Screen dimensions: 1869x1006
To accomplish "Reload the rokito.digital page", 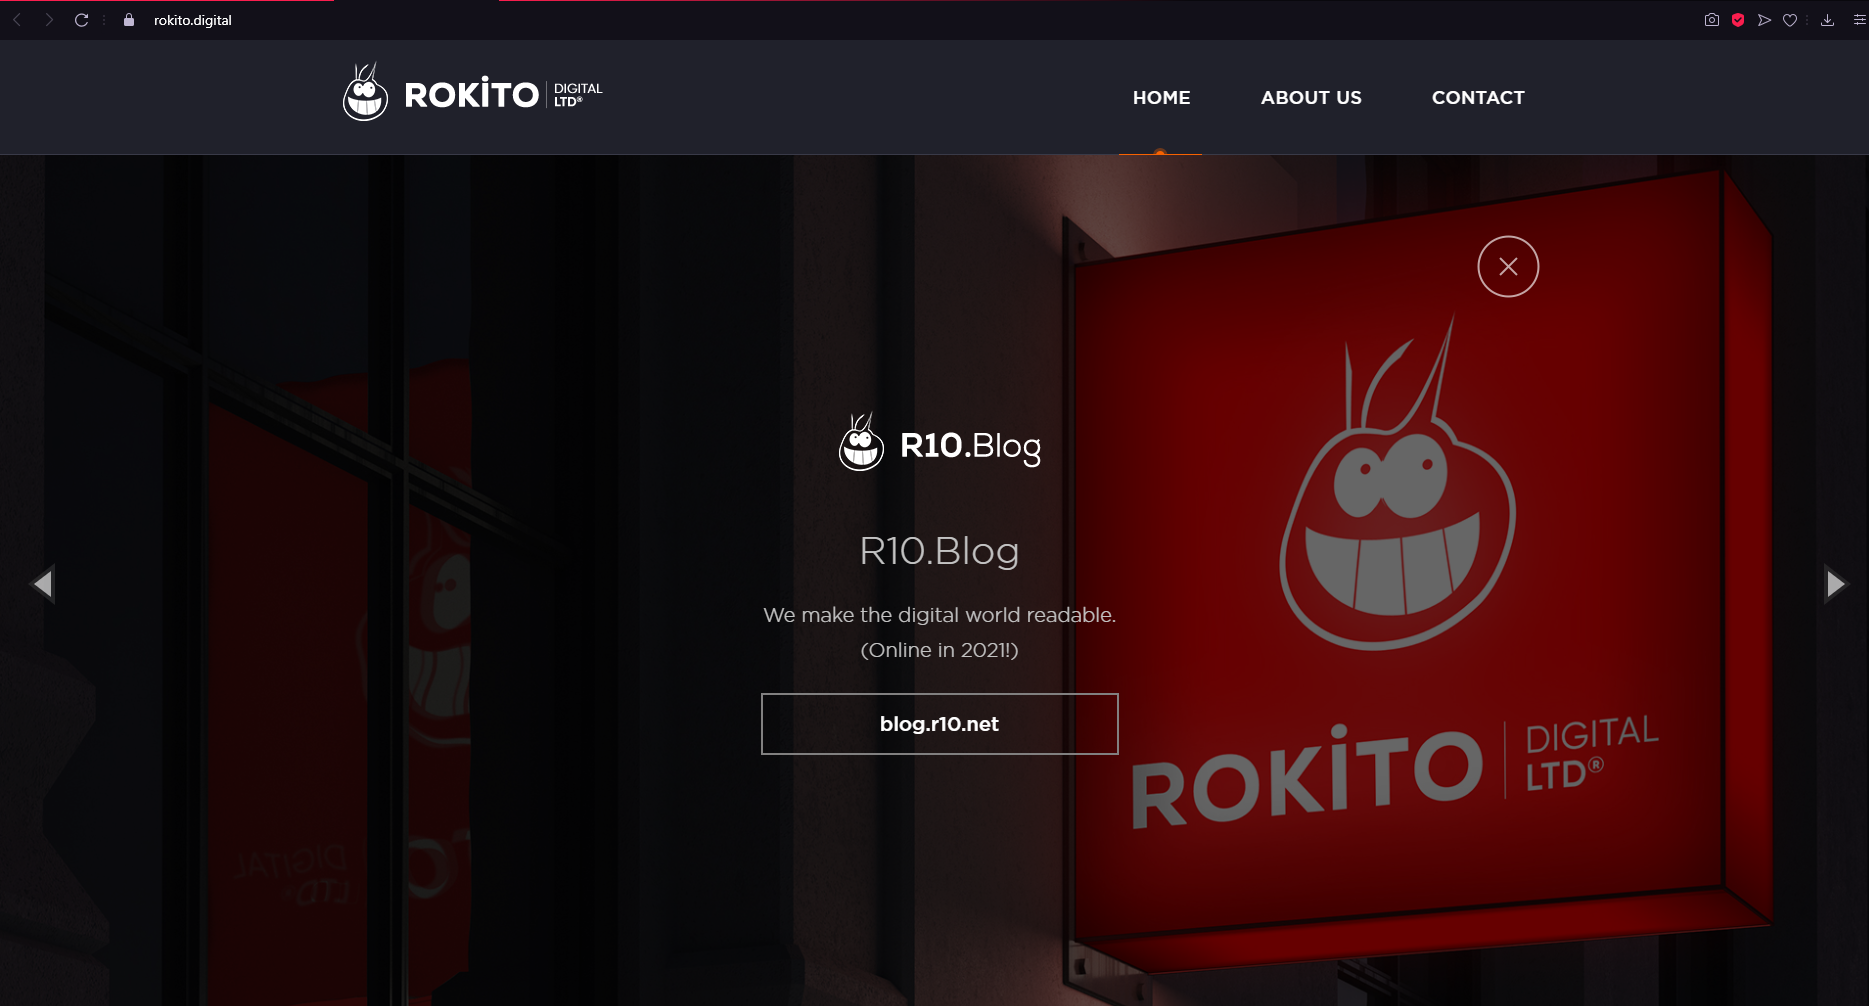I will (82, 20).
